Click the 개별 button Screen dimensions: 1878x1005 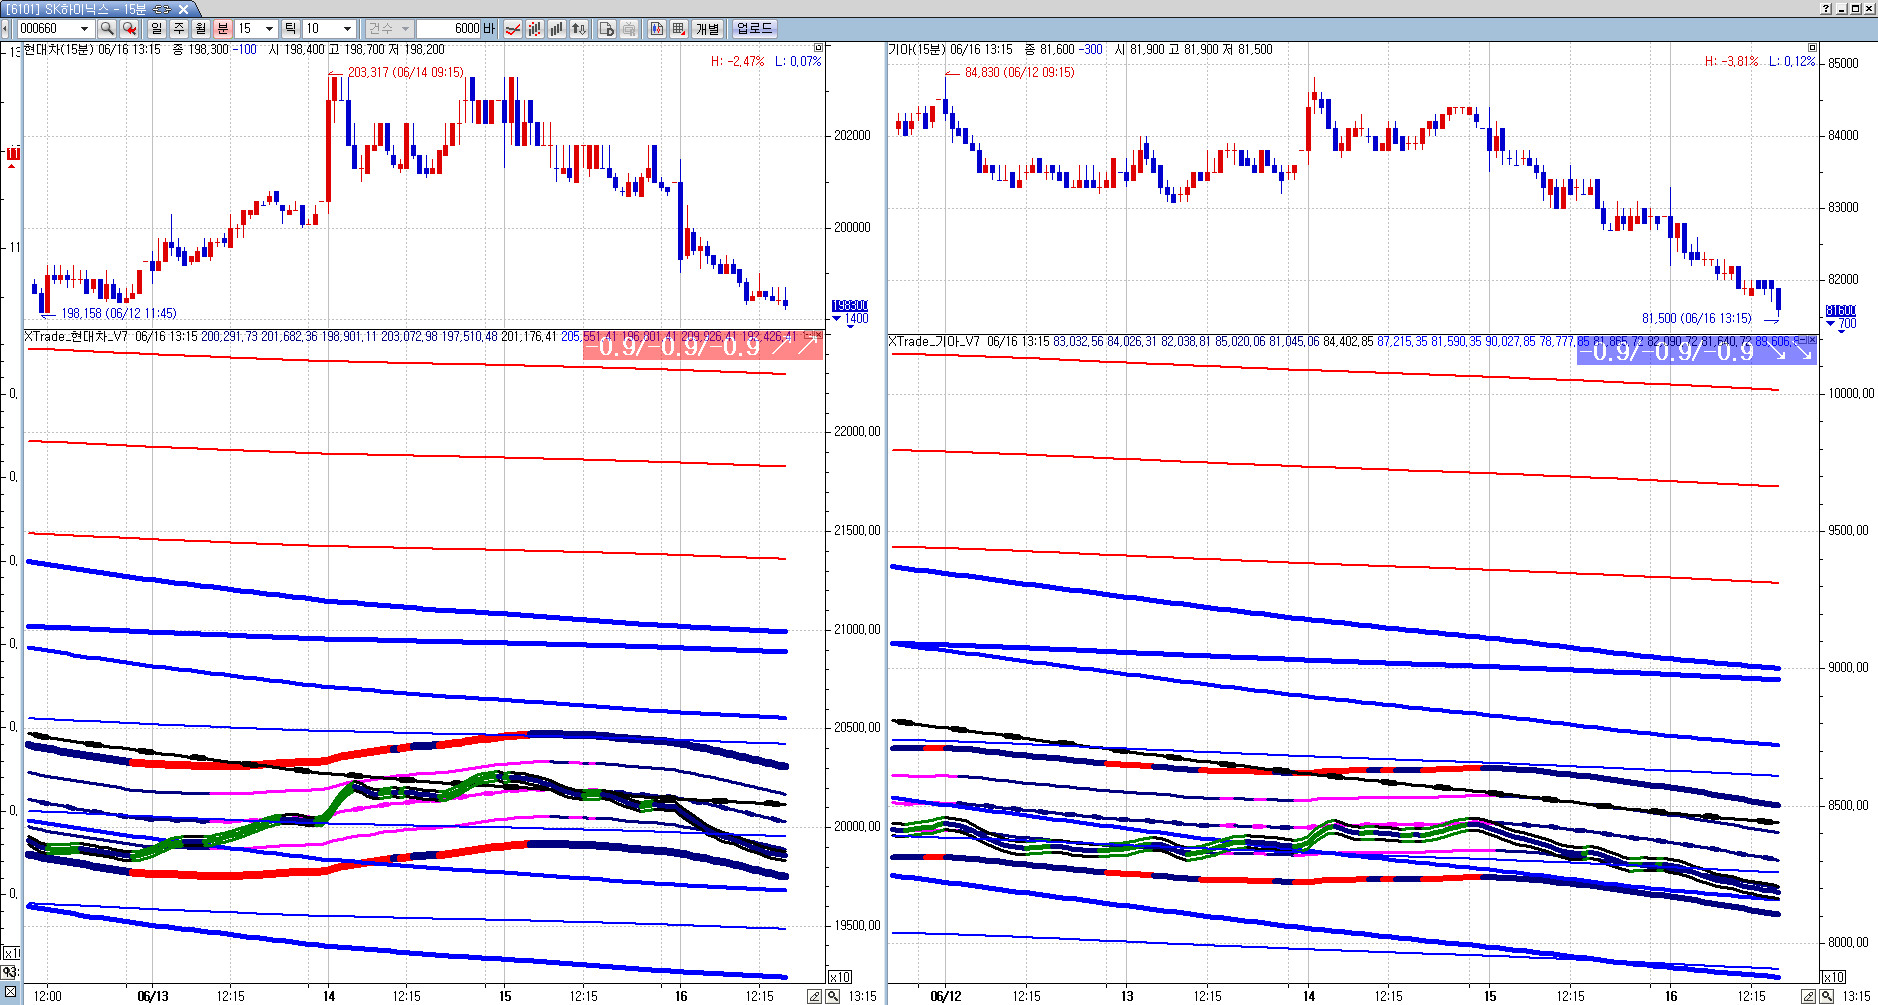[x=708, y=29]
